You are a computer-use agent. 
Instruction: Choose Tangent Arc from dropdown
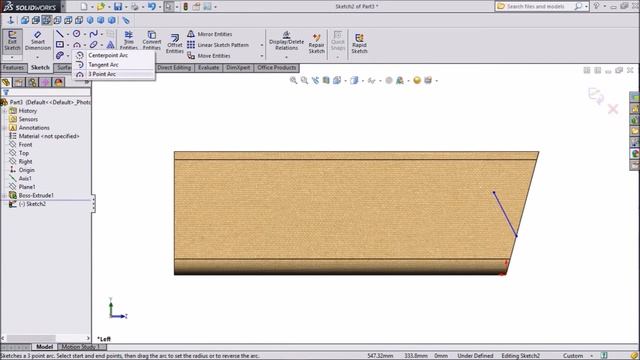coord(113,64)
